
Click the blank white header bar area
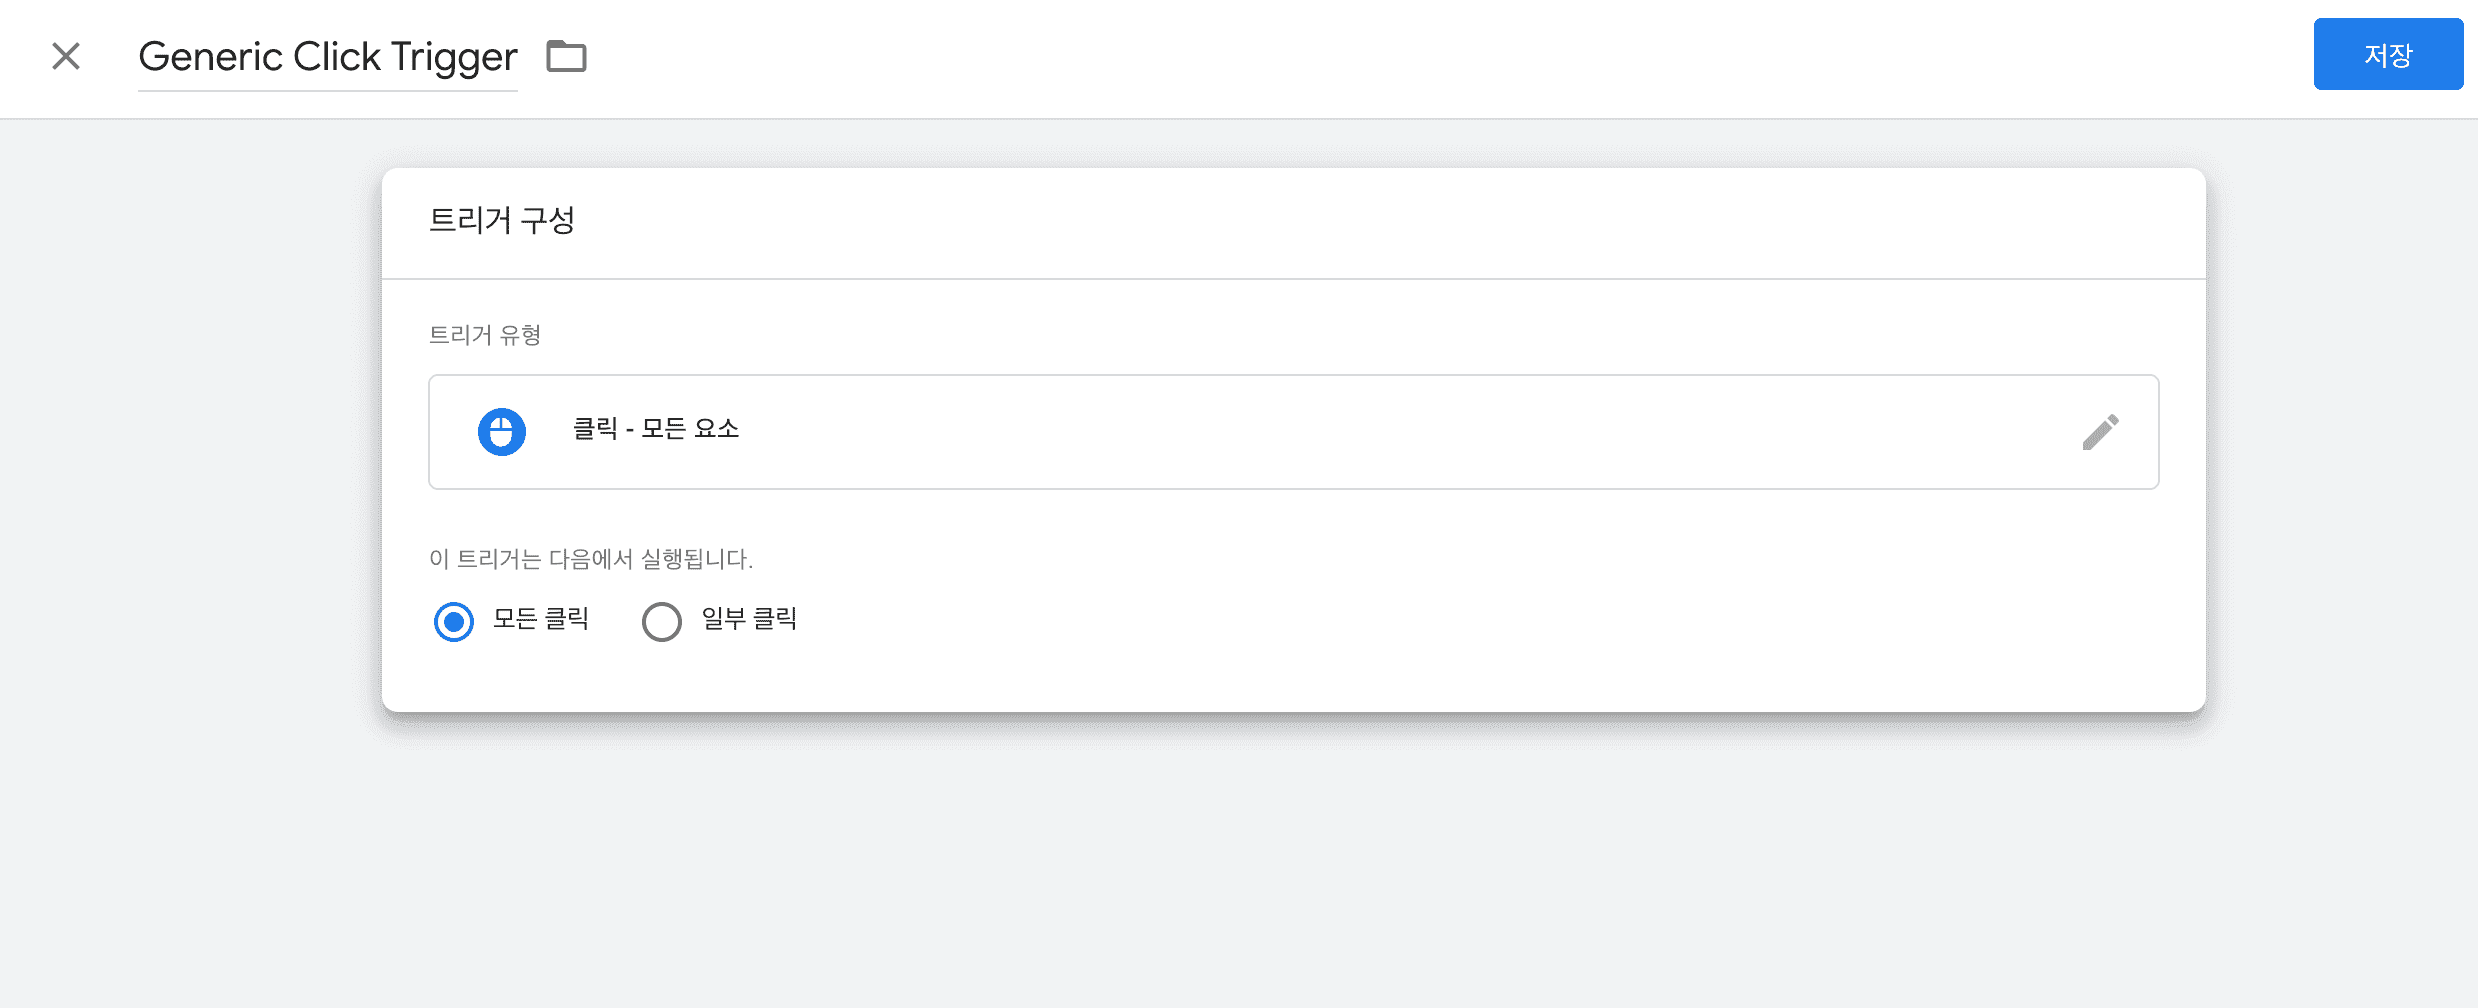(1400, 58)
